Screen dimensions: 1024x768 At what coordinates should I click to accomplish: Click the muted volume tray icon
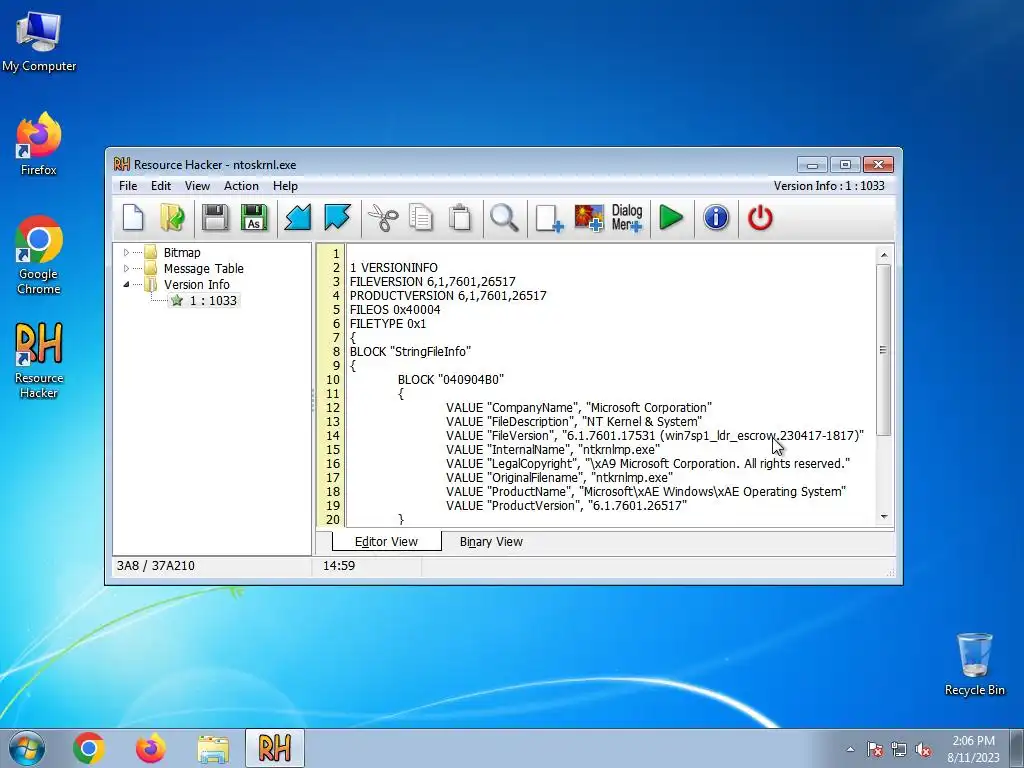coord(923,749)
